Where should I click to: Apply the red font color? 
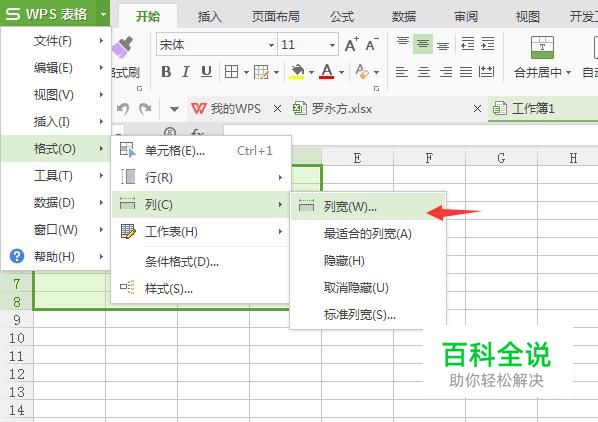pyautogui.click(x=327, y=72)
